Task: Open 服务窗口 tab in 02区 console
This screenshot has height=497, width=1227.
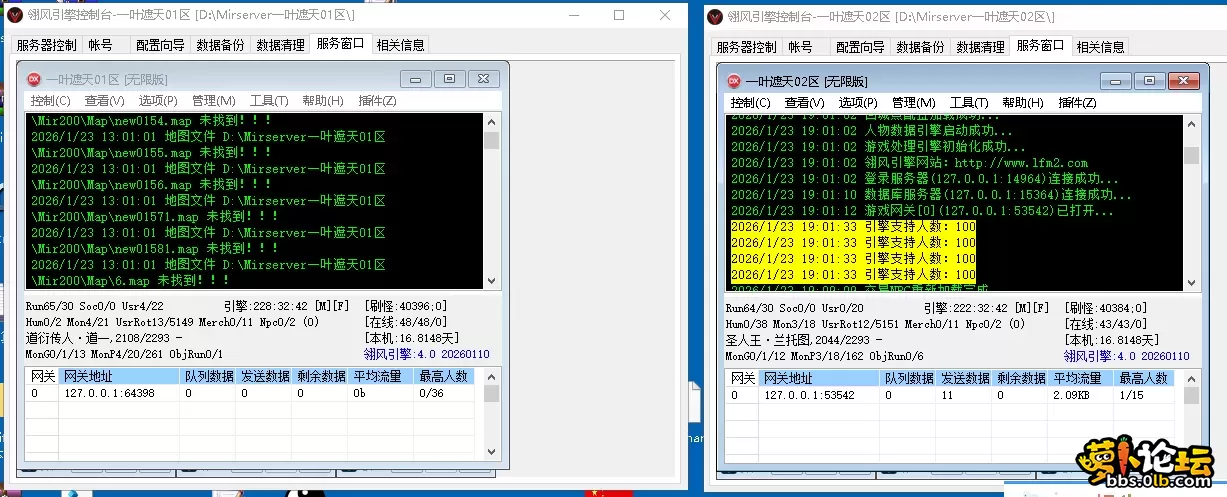Action: (x=1041, y=45)
